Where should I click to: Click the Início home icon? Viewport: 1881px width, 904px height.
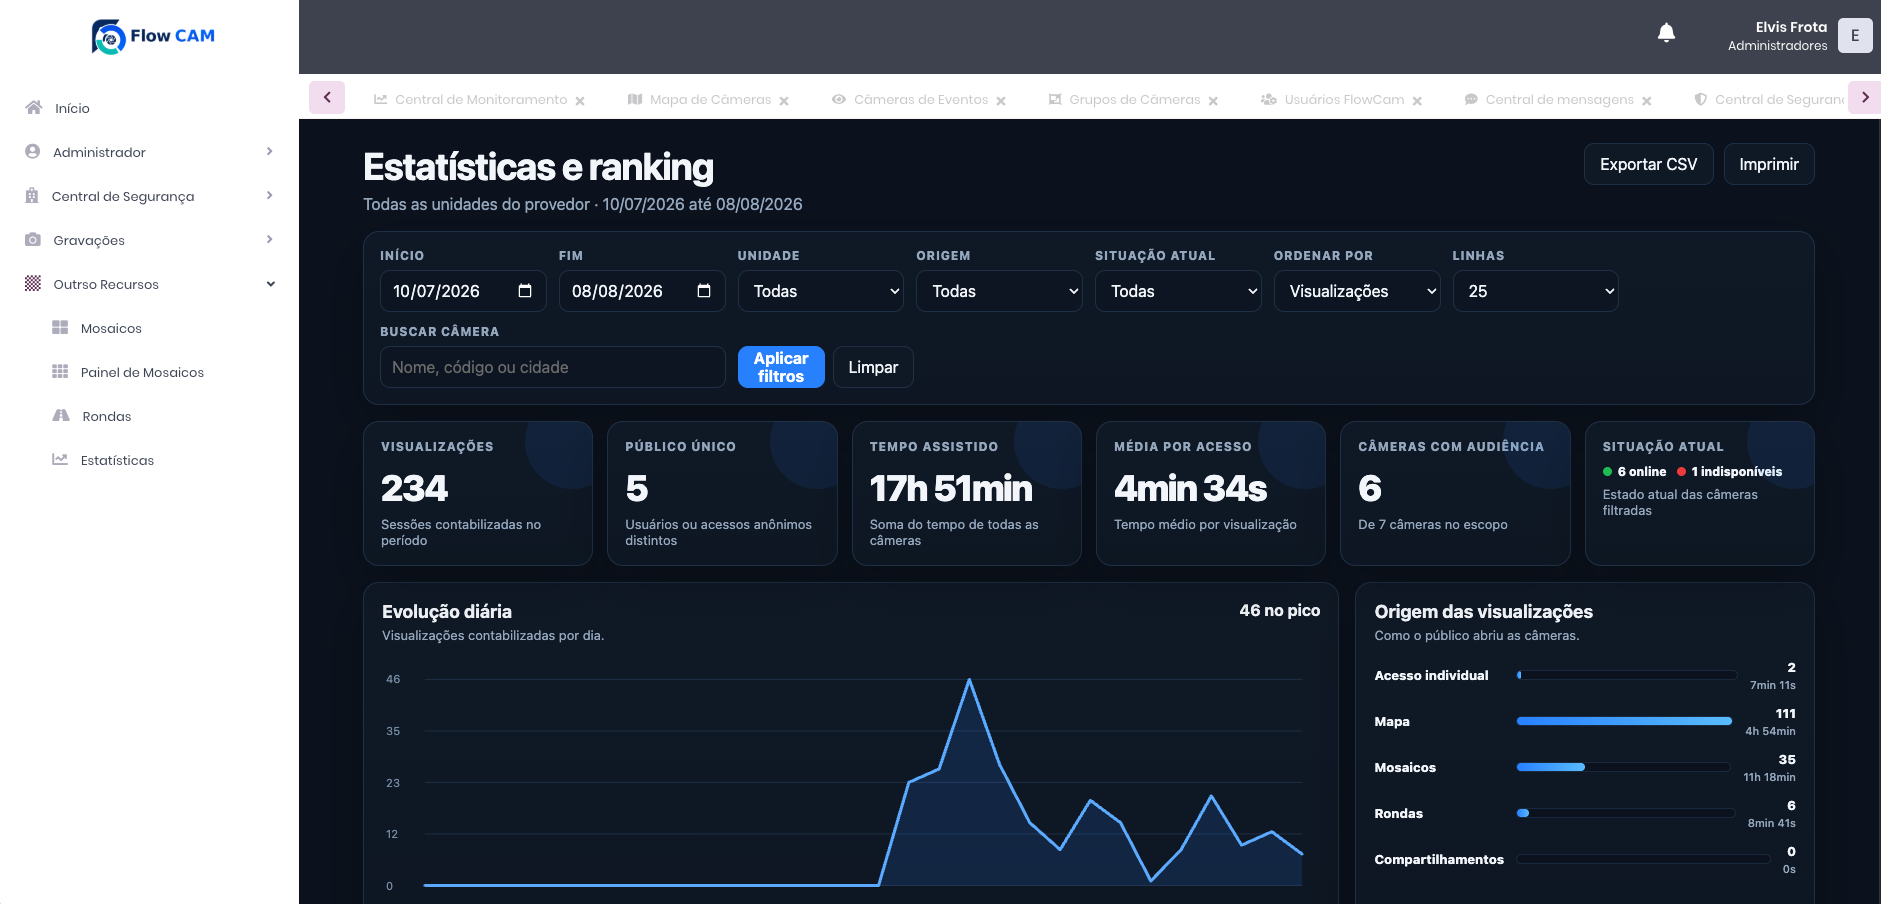(34, 107)
